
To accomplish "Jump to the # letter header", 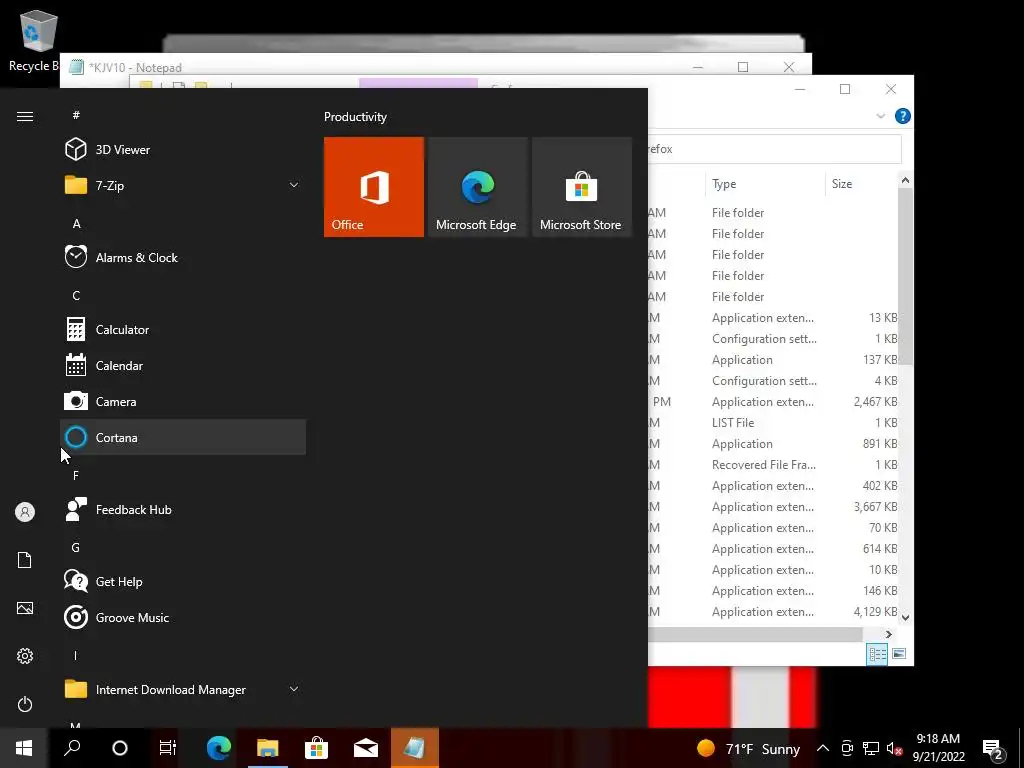I will point(76,115).
